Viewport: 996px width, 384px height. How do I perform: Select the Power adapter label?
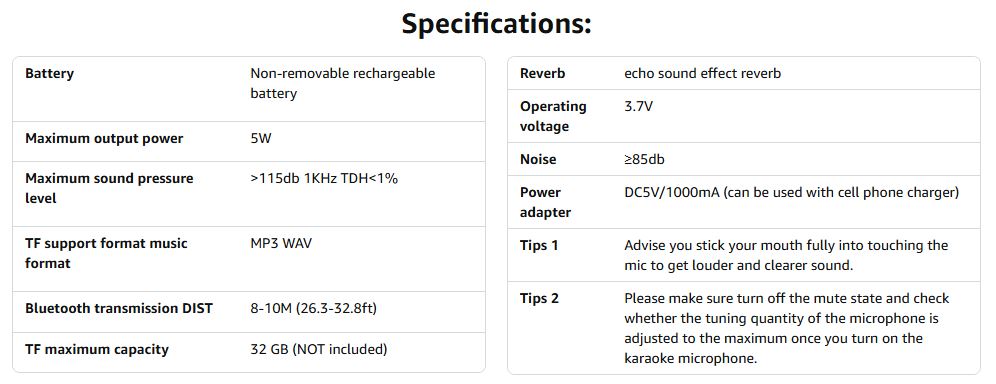546,202
